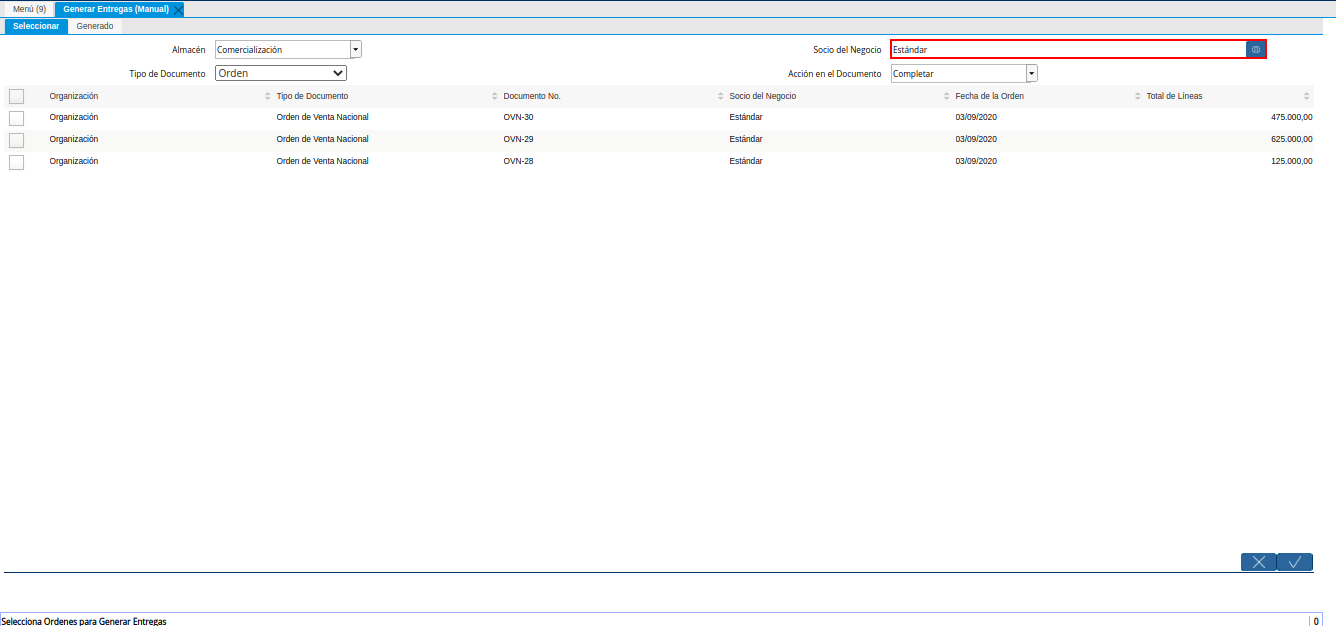Sort by Socio del Negocio column arrows
The height and width of the screenshot is (626, 1336).
coord(946,96)
